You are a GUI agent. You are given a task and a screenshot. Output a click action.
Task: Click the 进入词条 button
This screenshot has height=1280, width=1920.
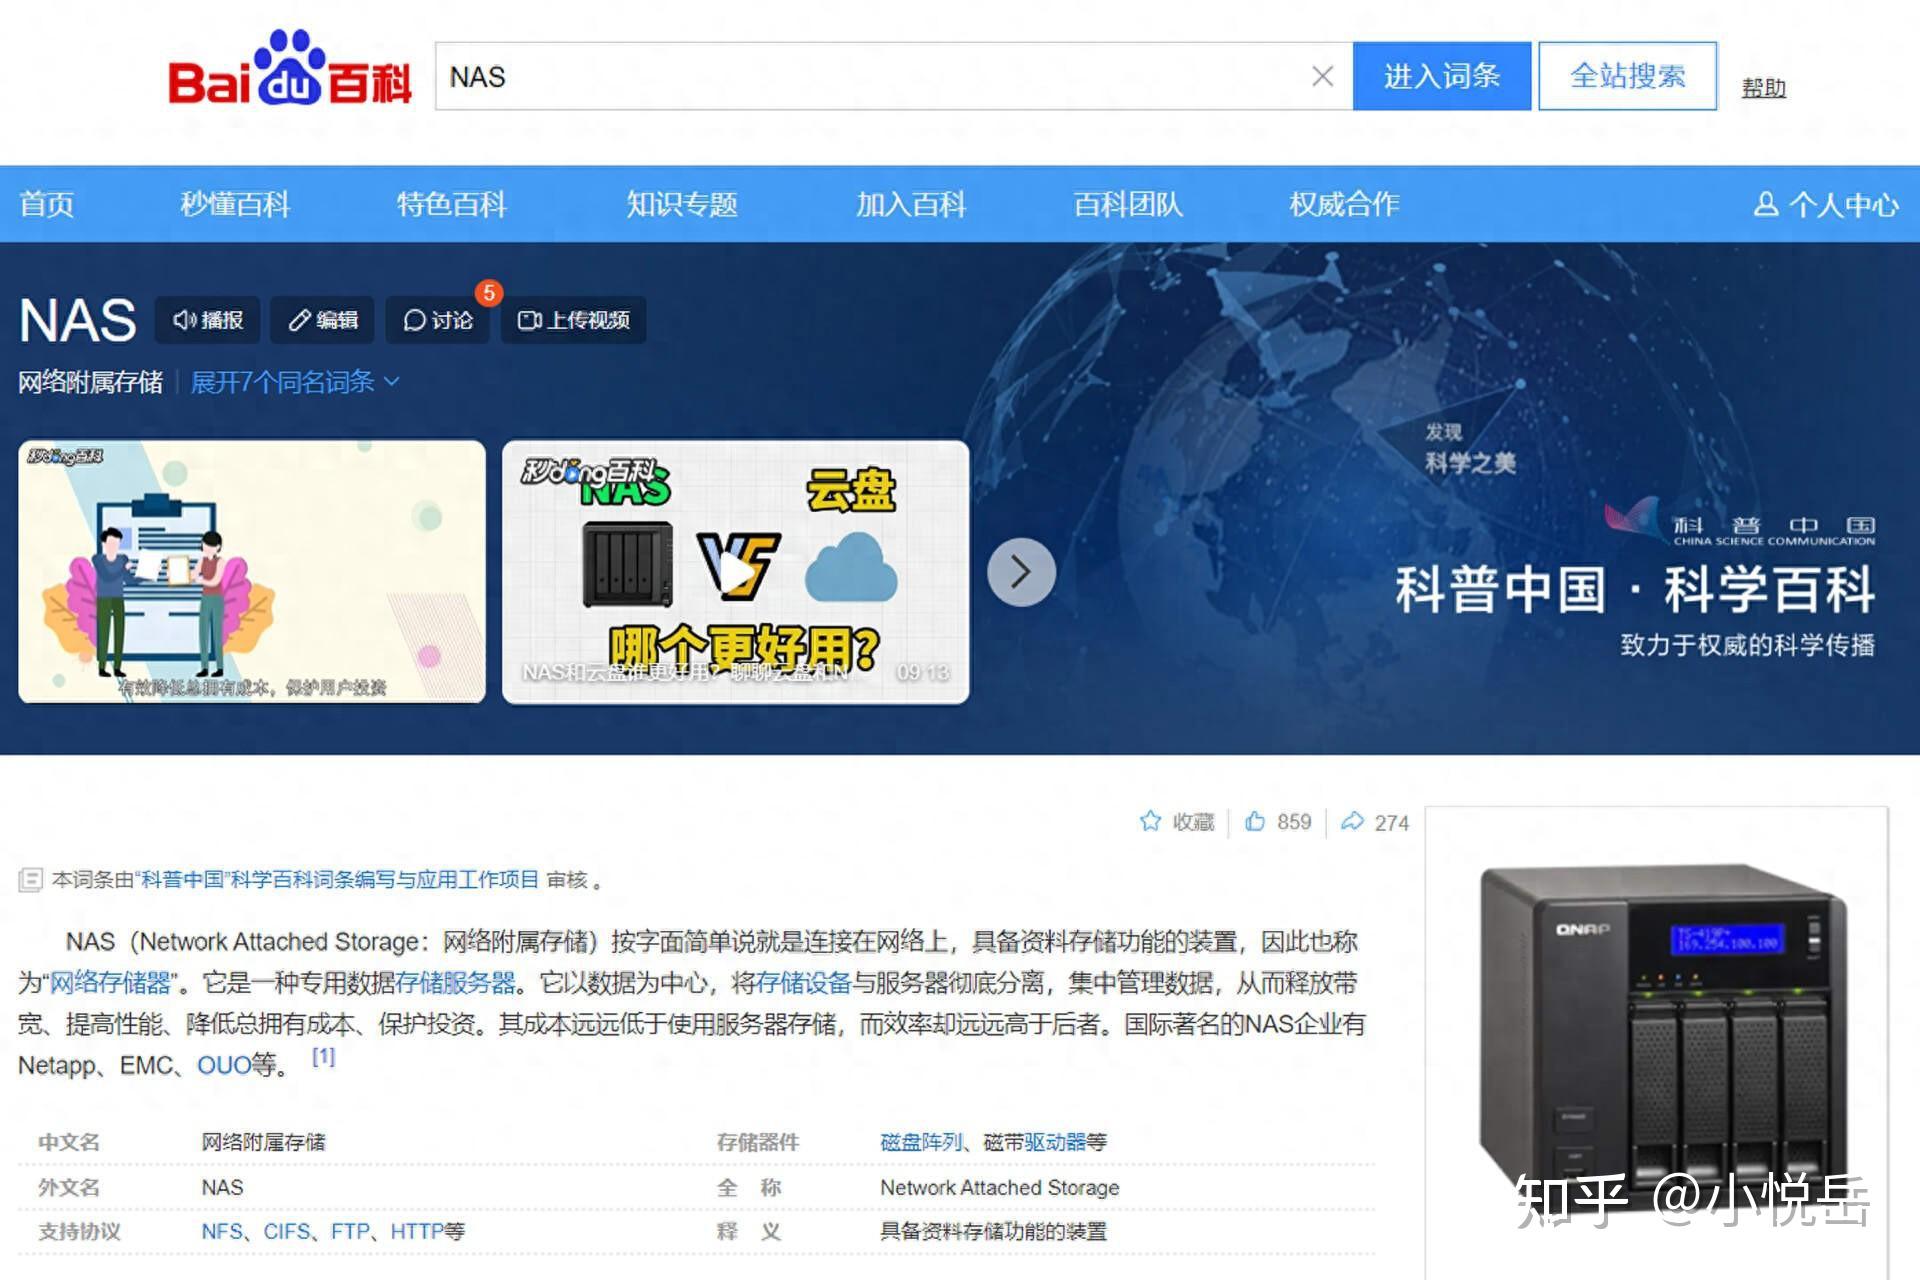(1441, 76)
